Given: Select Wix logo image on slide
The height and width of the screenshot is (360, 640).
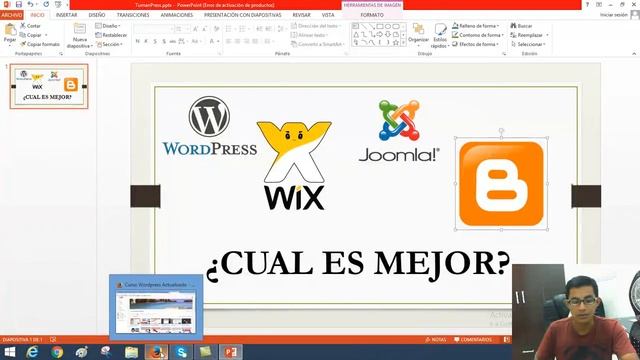Looking at the screenshot, I should 294,166.
